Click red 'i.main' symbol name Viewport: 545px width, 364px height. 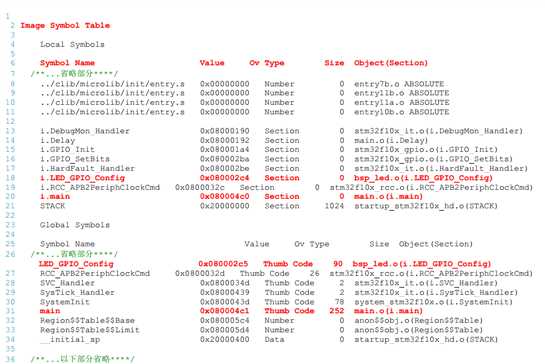(55, 196)
